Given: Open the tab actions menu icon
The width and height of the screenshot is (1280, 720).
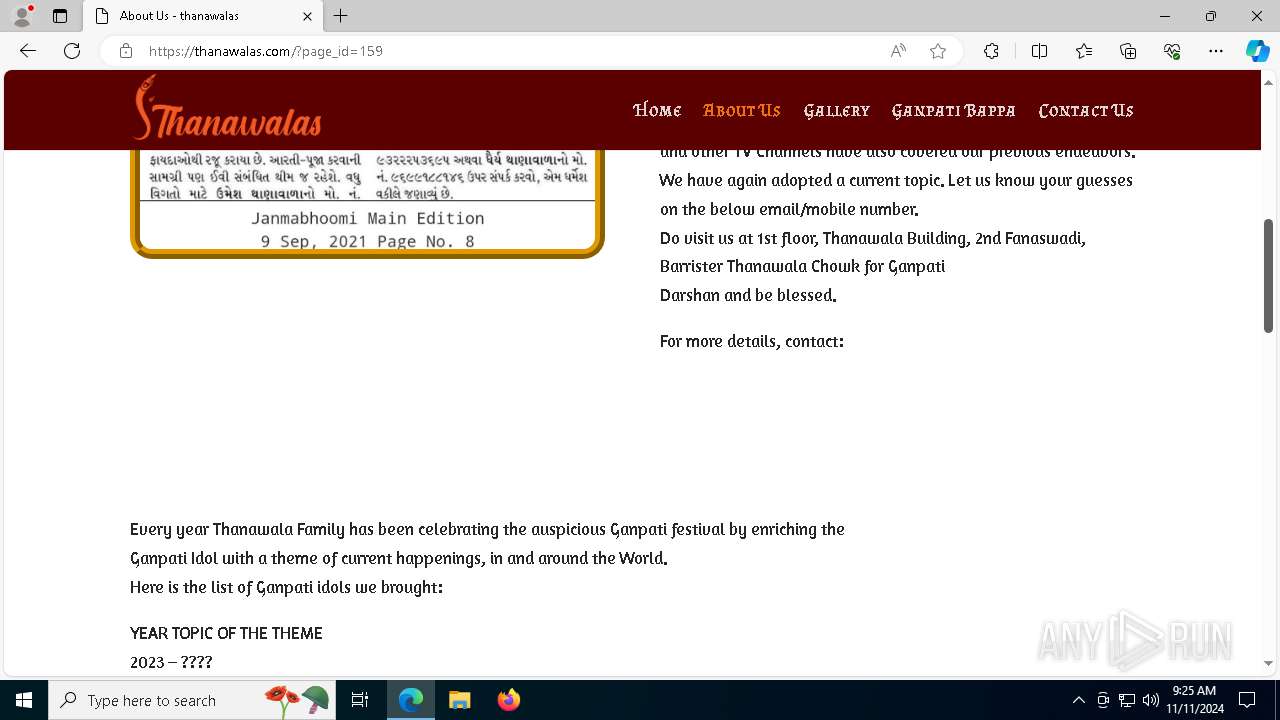Looking at the screenshot, I should click(x=60, y=16).
